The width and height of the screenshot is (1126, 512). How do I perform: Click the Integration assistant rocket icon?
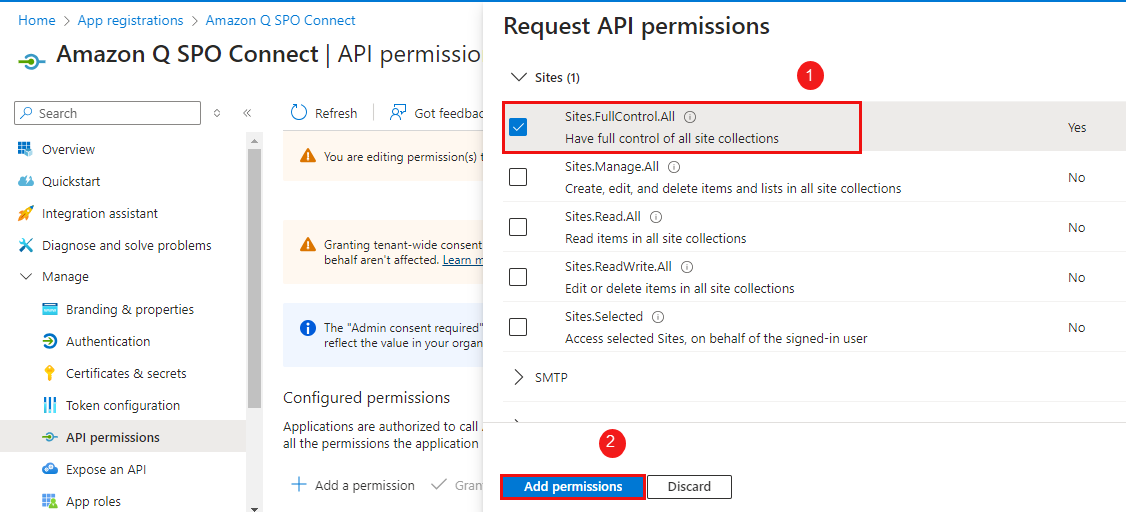pos(25,213)
